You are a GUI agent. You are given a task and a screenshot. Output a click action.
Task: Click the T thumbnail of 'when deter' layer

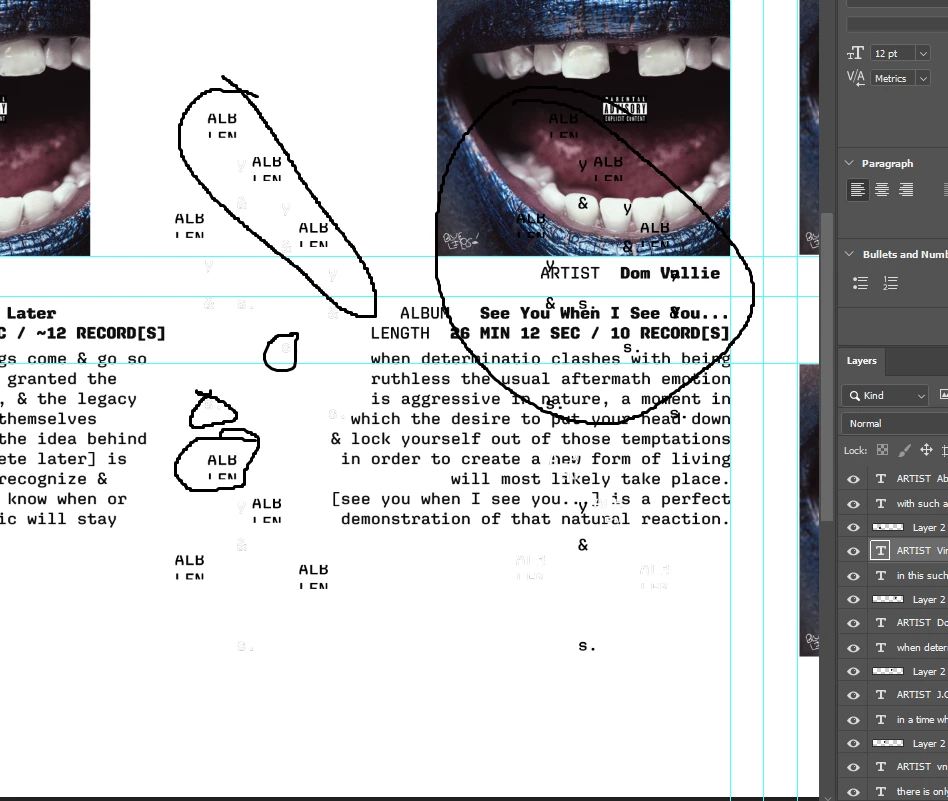click(x=881, y=647)
